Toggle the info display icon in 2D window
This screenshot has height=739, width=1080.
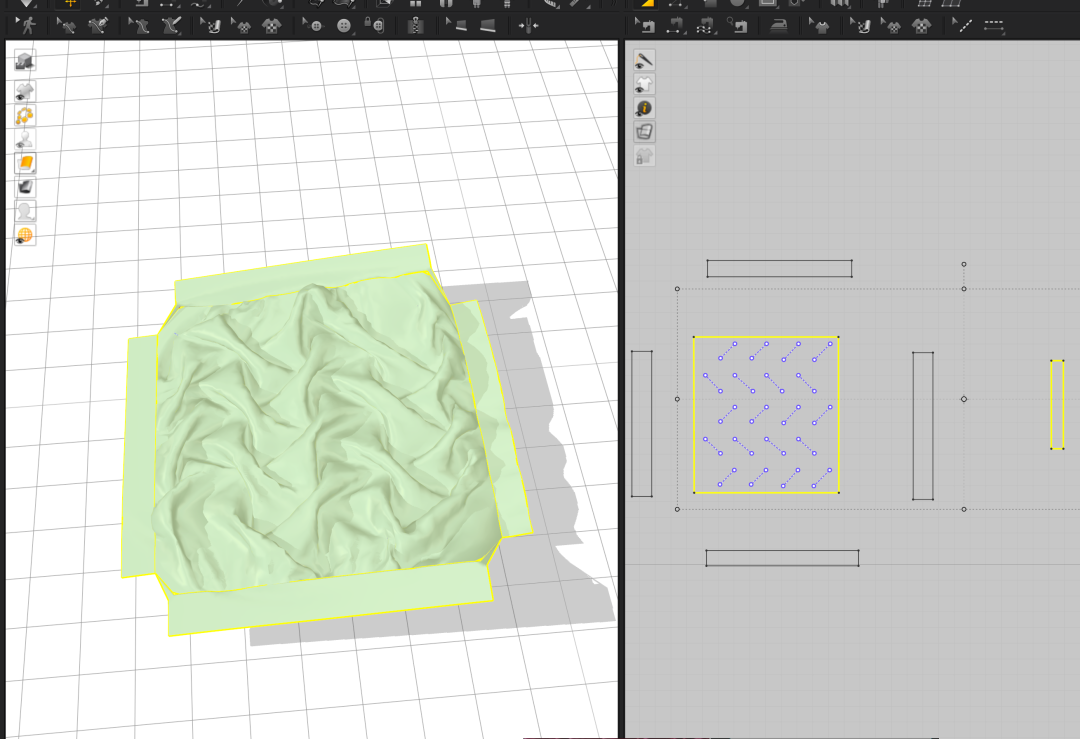(x=644, y=108)
